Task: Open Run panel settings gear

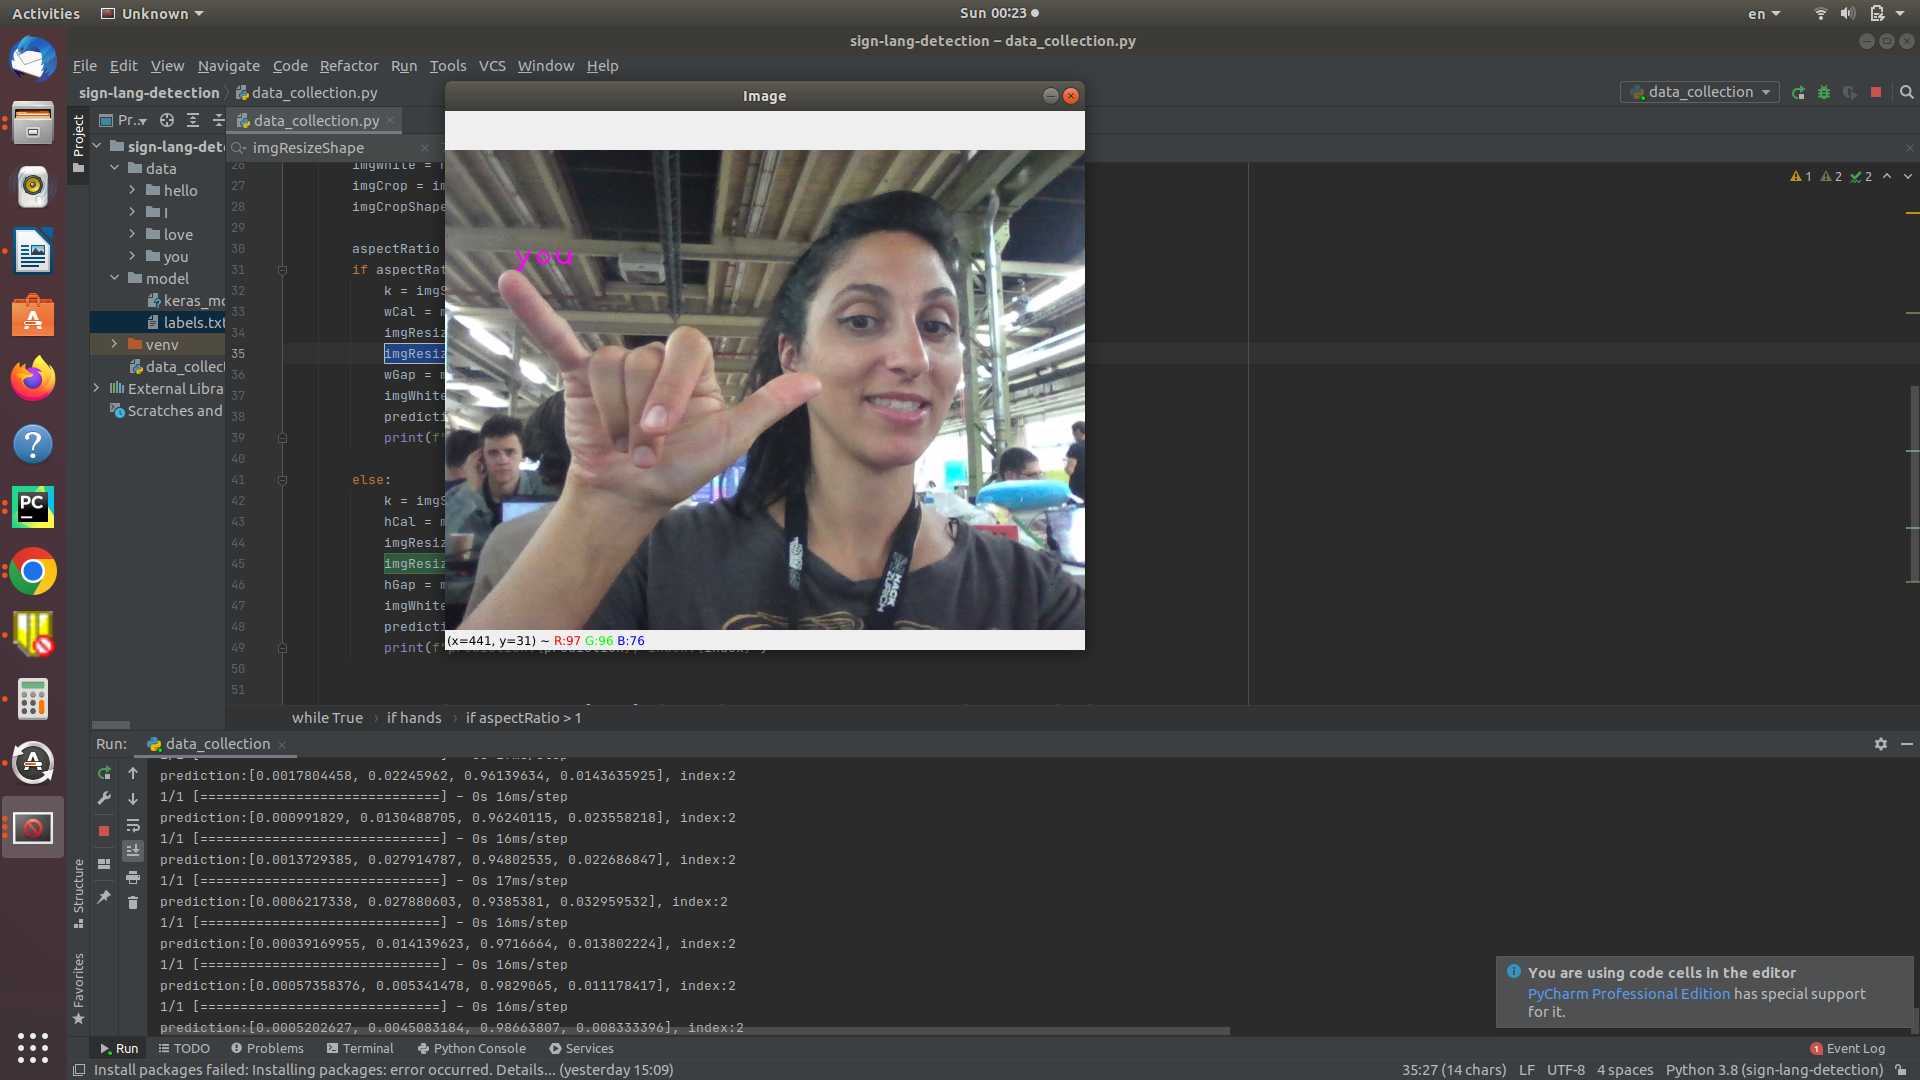Action: tap(1880, 744)
